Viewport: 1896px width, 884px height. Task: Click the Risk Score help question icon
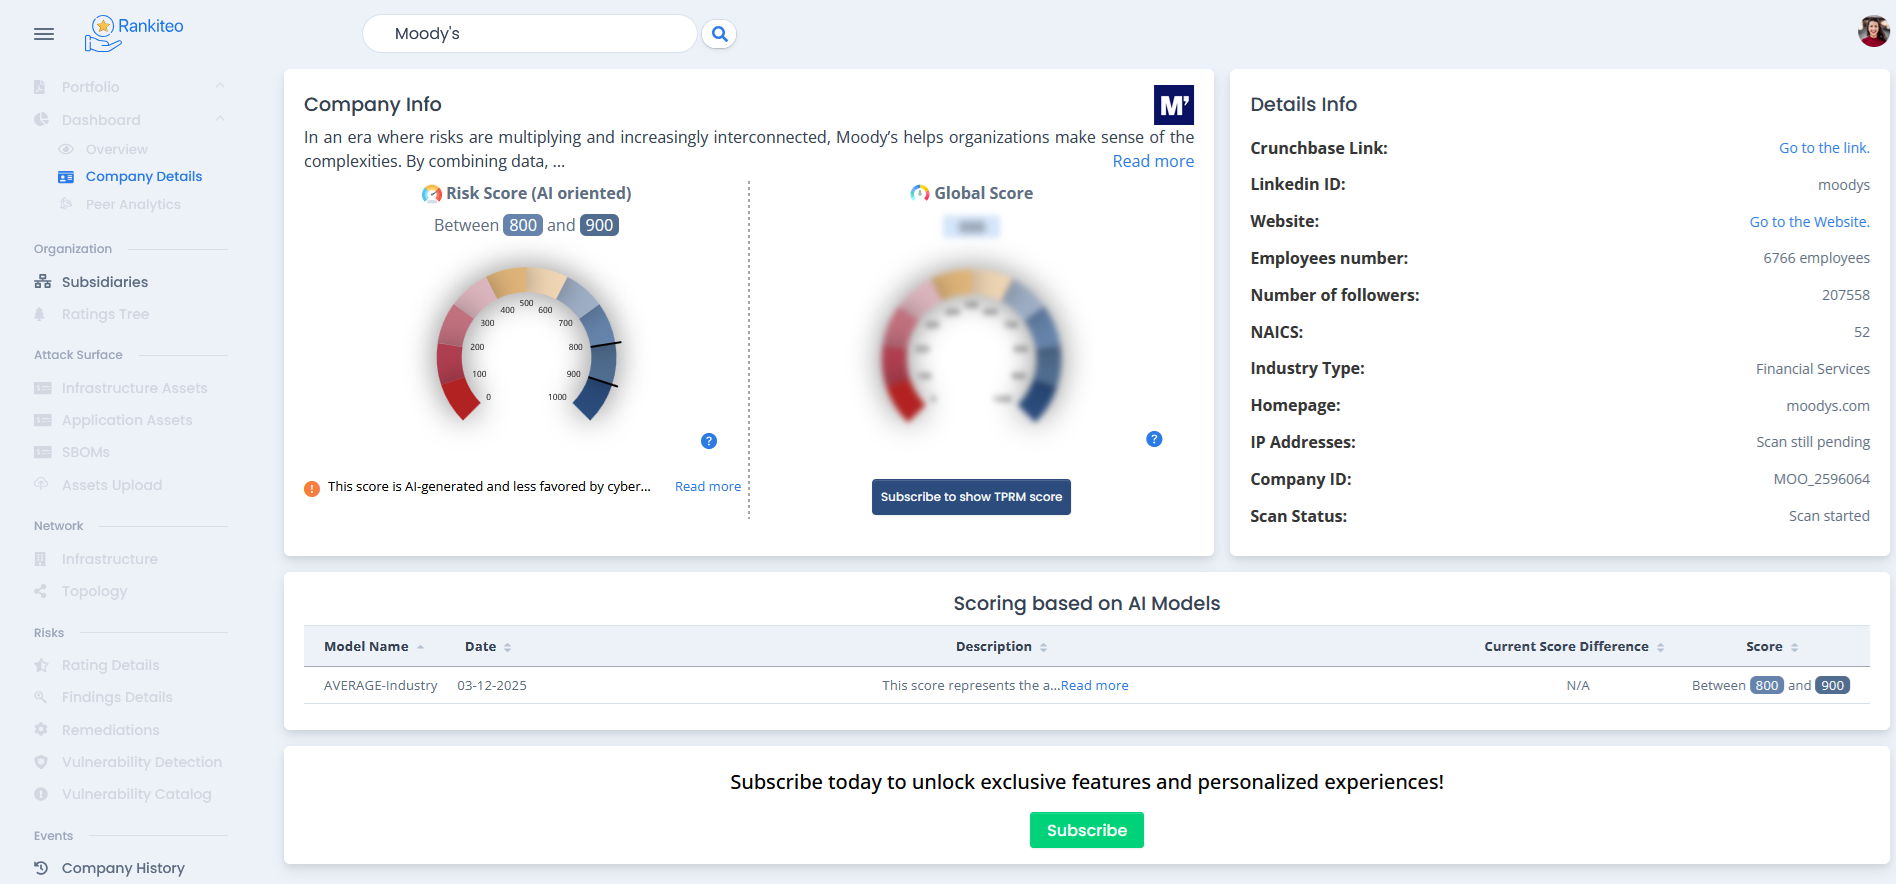point(709,441)
